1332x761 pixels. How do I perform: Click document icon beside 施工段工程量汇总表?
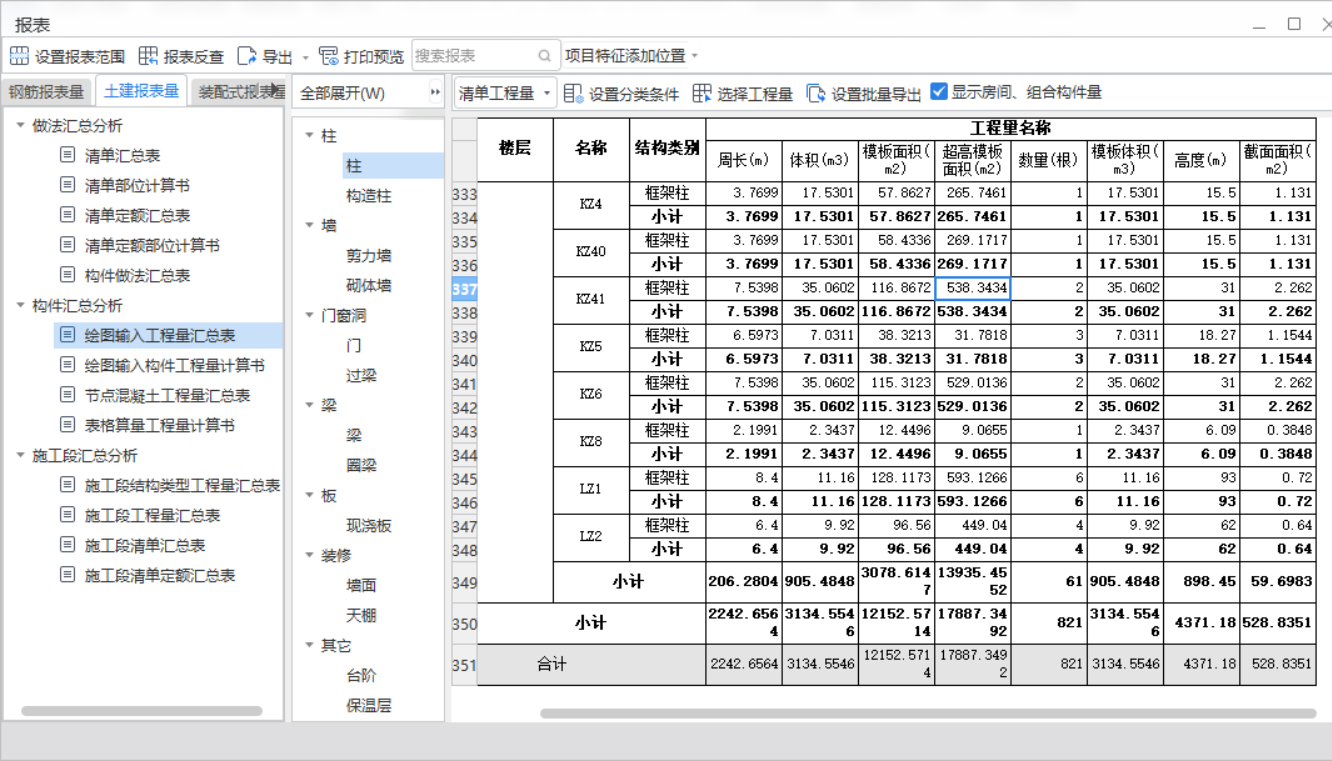[67, 515]
